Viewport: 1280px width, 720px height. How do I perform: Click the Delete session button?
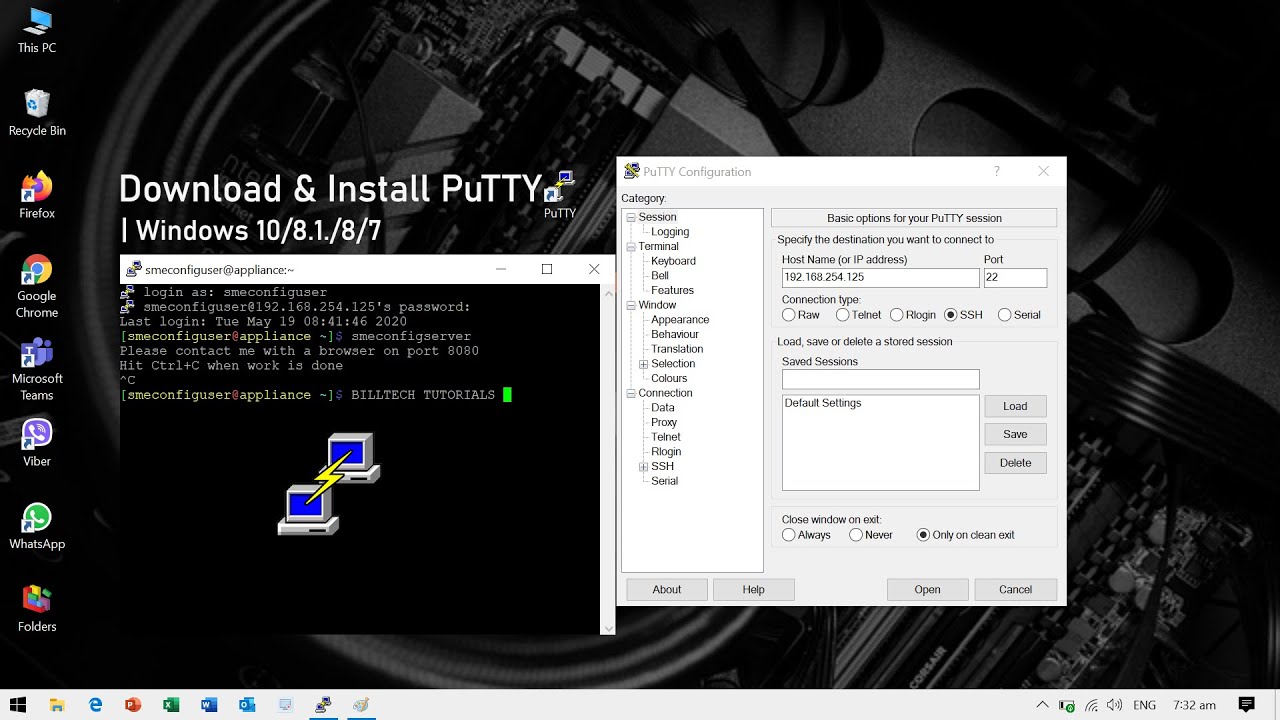pyautogui.click(x=1015, y=463)
